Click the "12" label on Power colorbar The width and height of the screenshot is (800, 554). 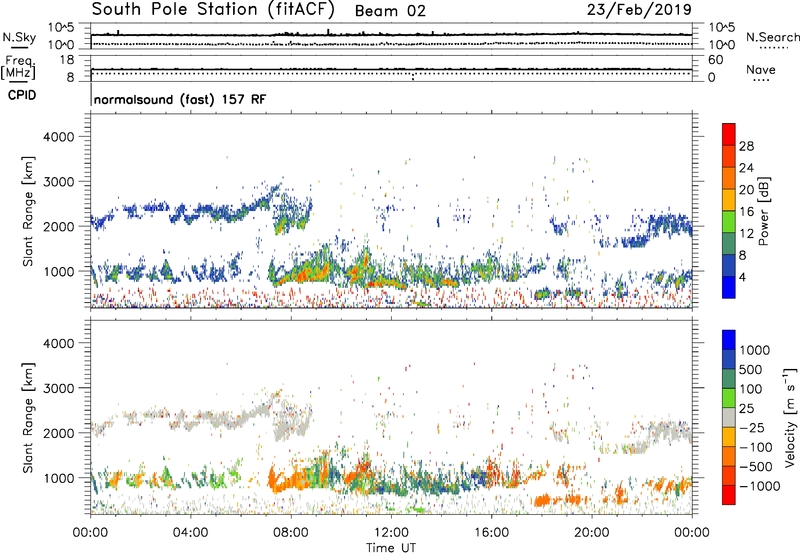(746, 234)
